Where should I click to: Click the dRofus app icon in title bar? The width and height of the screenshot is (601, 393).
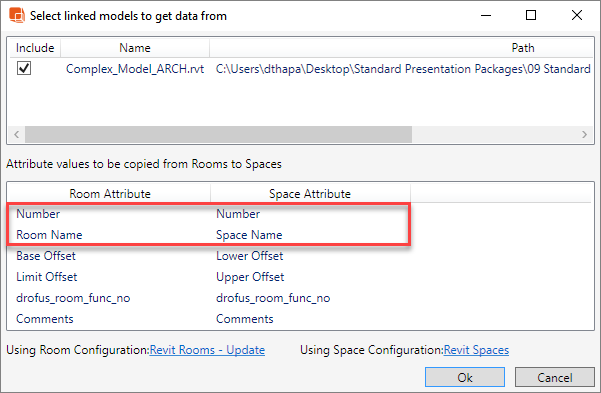tap(17, 15)
